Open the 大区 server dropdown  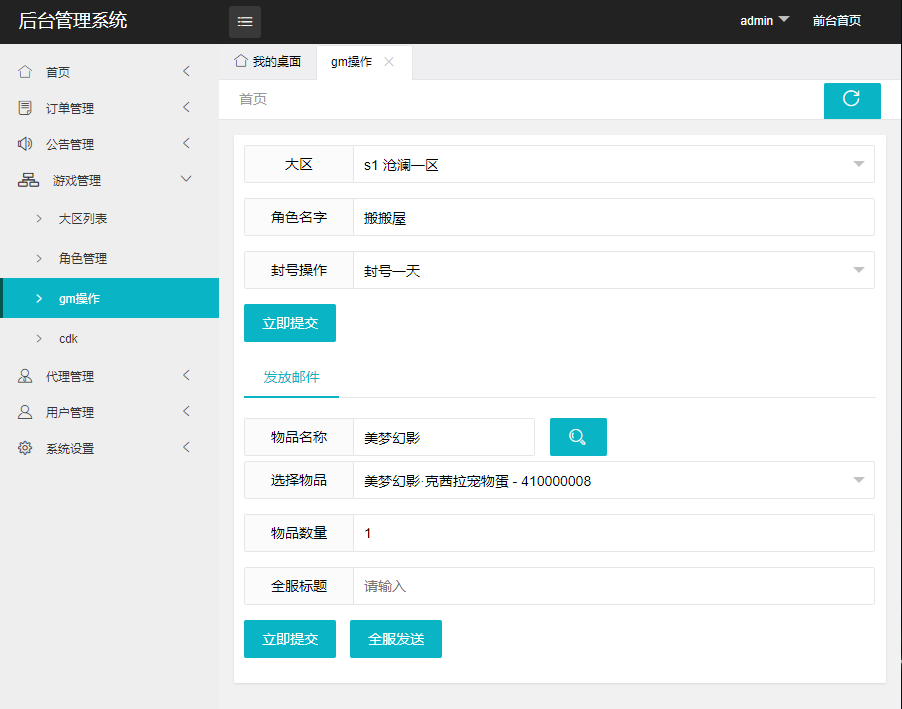(x=613, y=165)
